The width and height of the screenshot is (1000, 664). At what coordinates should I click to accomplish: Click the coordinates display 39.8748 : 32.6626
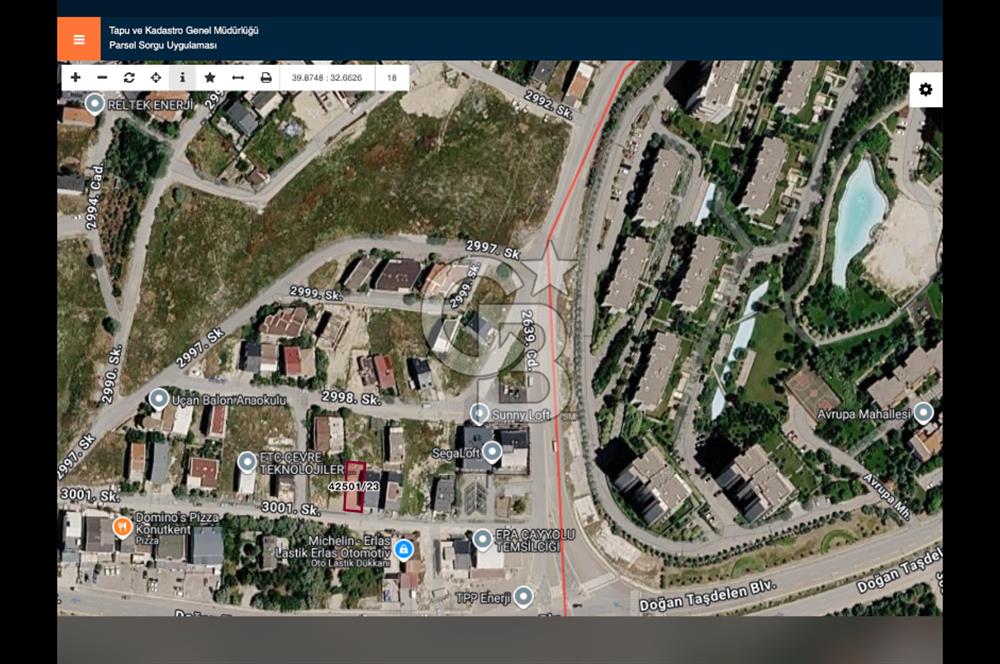pos(327,78)
